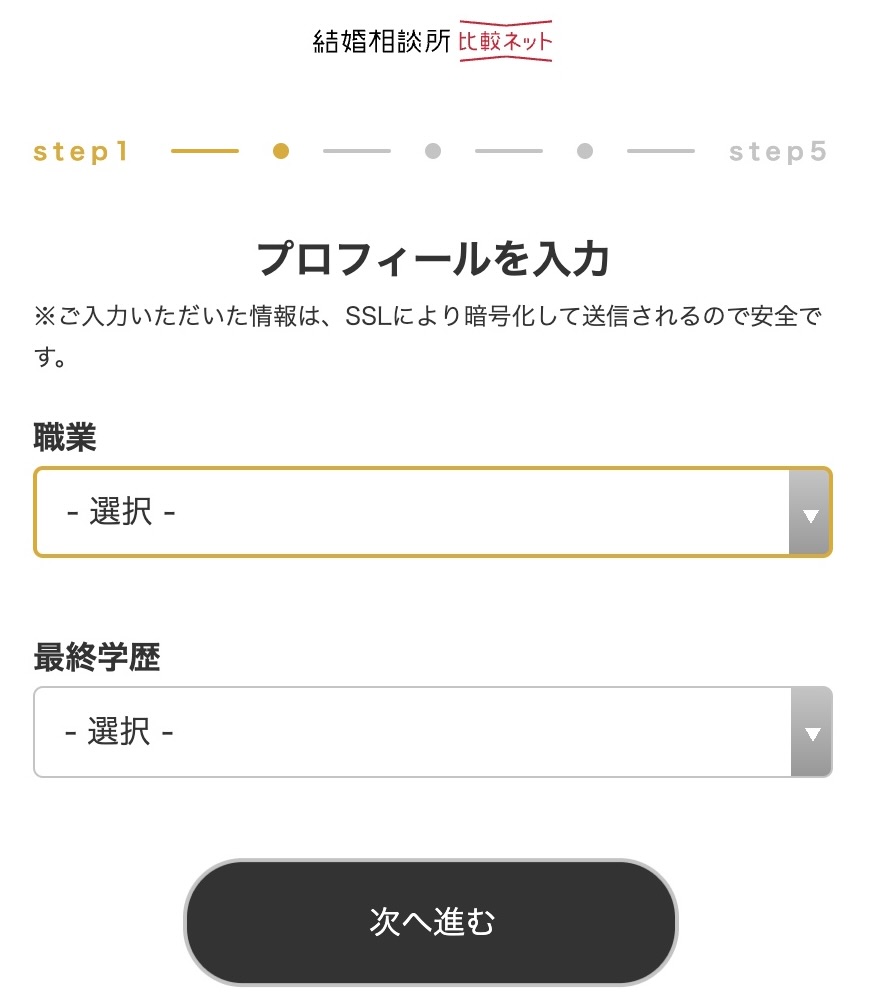Click the gray line between third and fourth dots
This screenshot has width=889, height=1008.
pyautogui.click(x=509, y=151)
